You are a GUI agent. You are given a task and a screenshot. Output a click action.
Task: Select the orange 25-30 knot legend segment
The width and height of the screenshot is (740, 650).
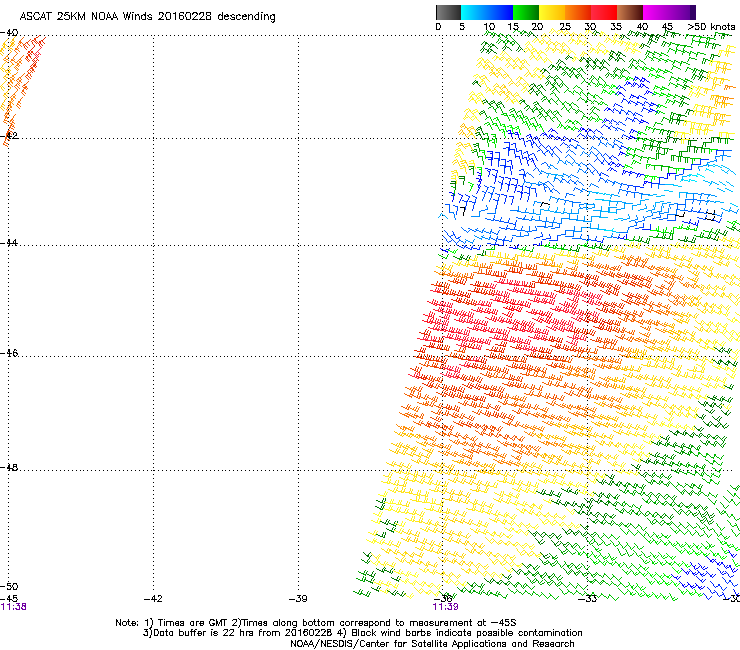578,12
